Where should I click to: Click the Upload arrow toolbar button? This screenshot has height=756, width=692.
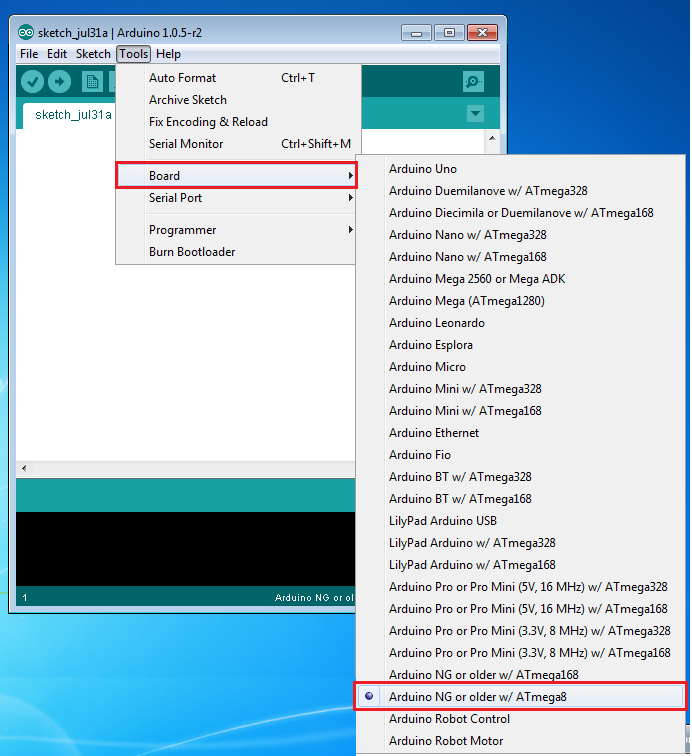coord(59,81)
